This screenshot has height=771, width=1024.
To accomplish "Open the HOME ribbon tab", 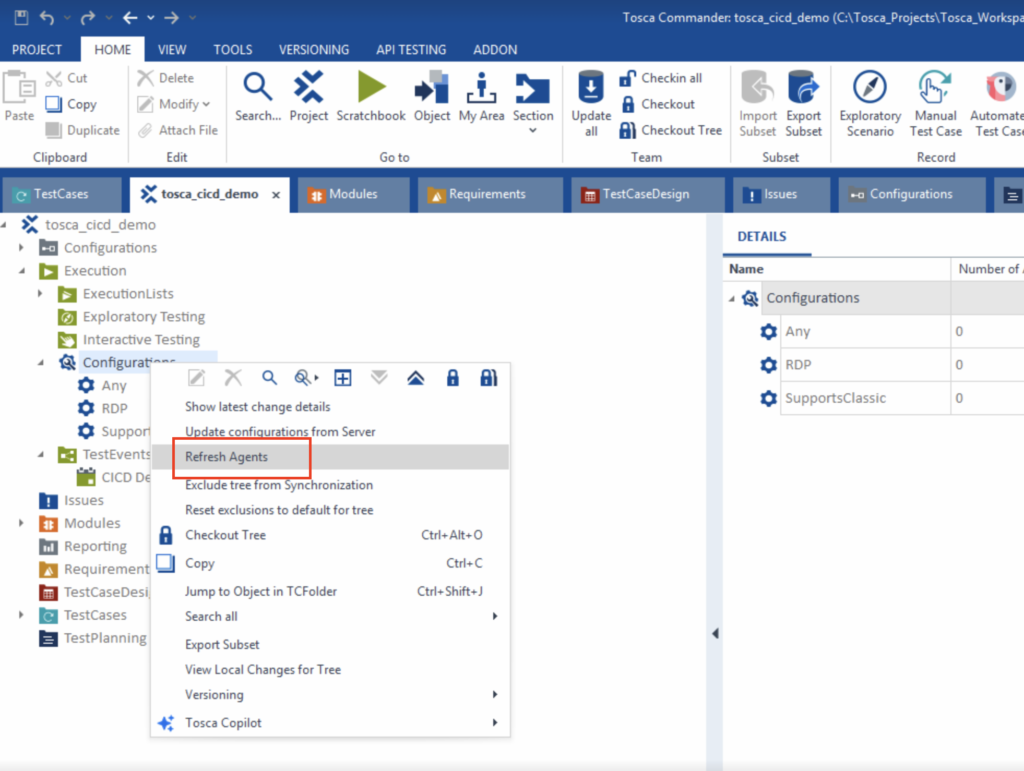I will pos(112,50).
